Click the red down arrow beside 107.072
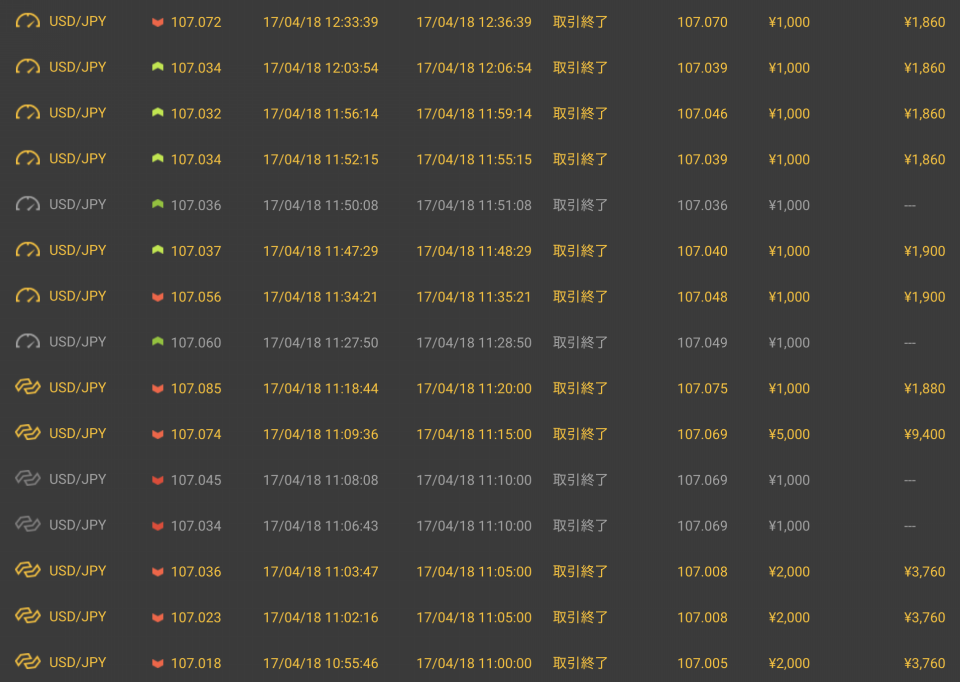The height and width of the screenshot is (682, 960). 157,22
